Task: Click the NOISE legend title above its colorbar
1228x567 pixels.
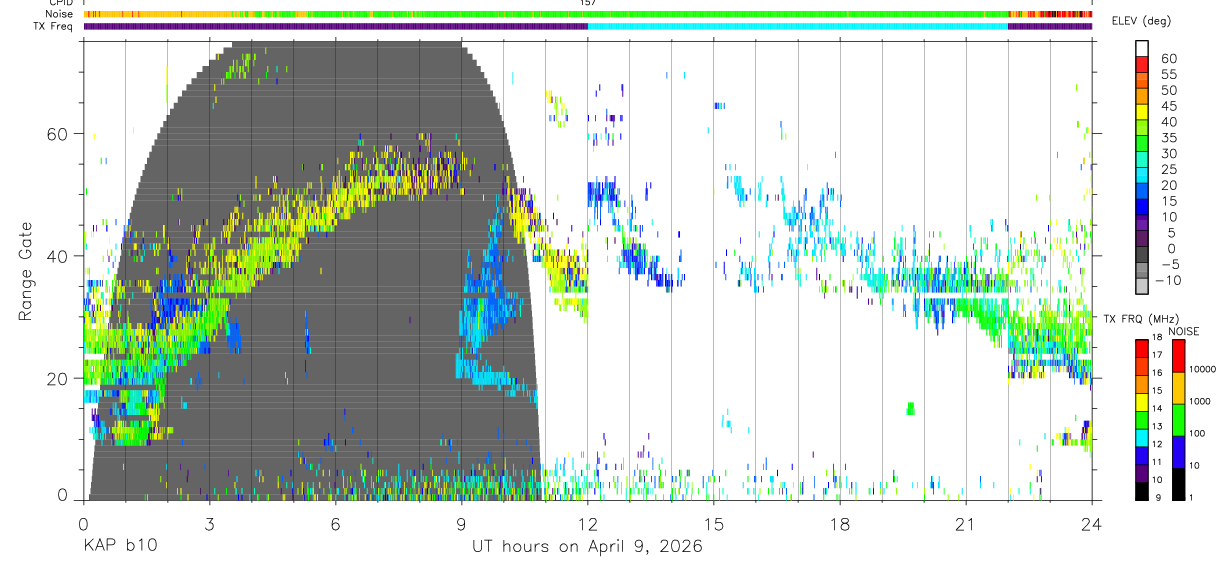Action: pos(1184,331)
